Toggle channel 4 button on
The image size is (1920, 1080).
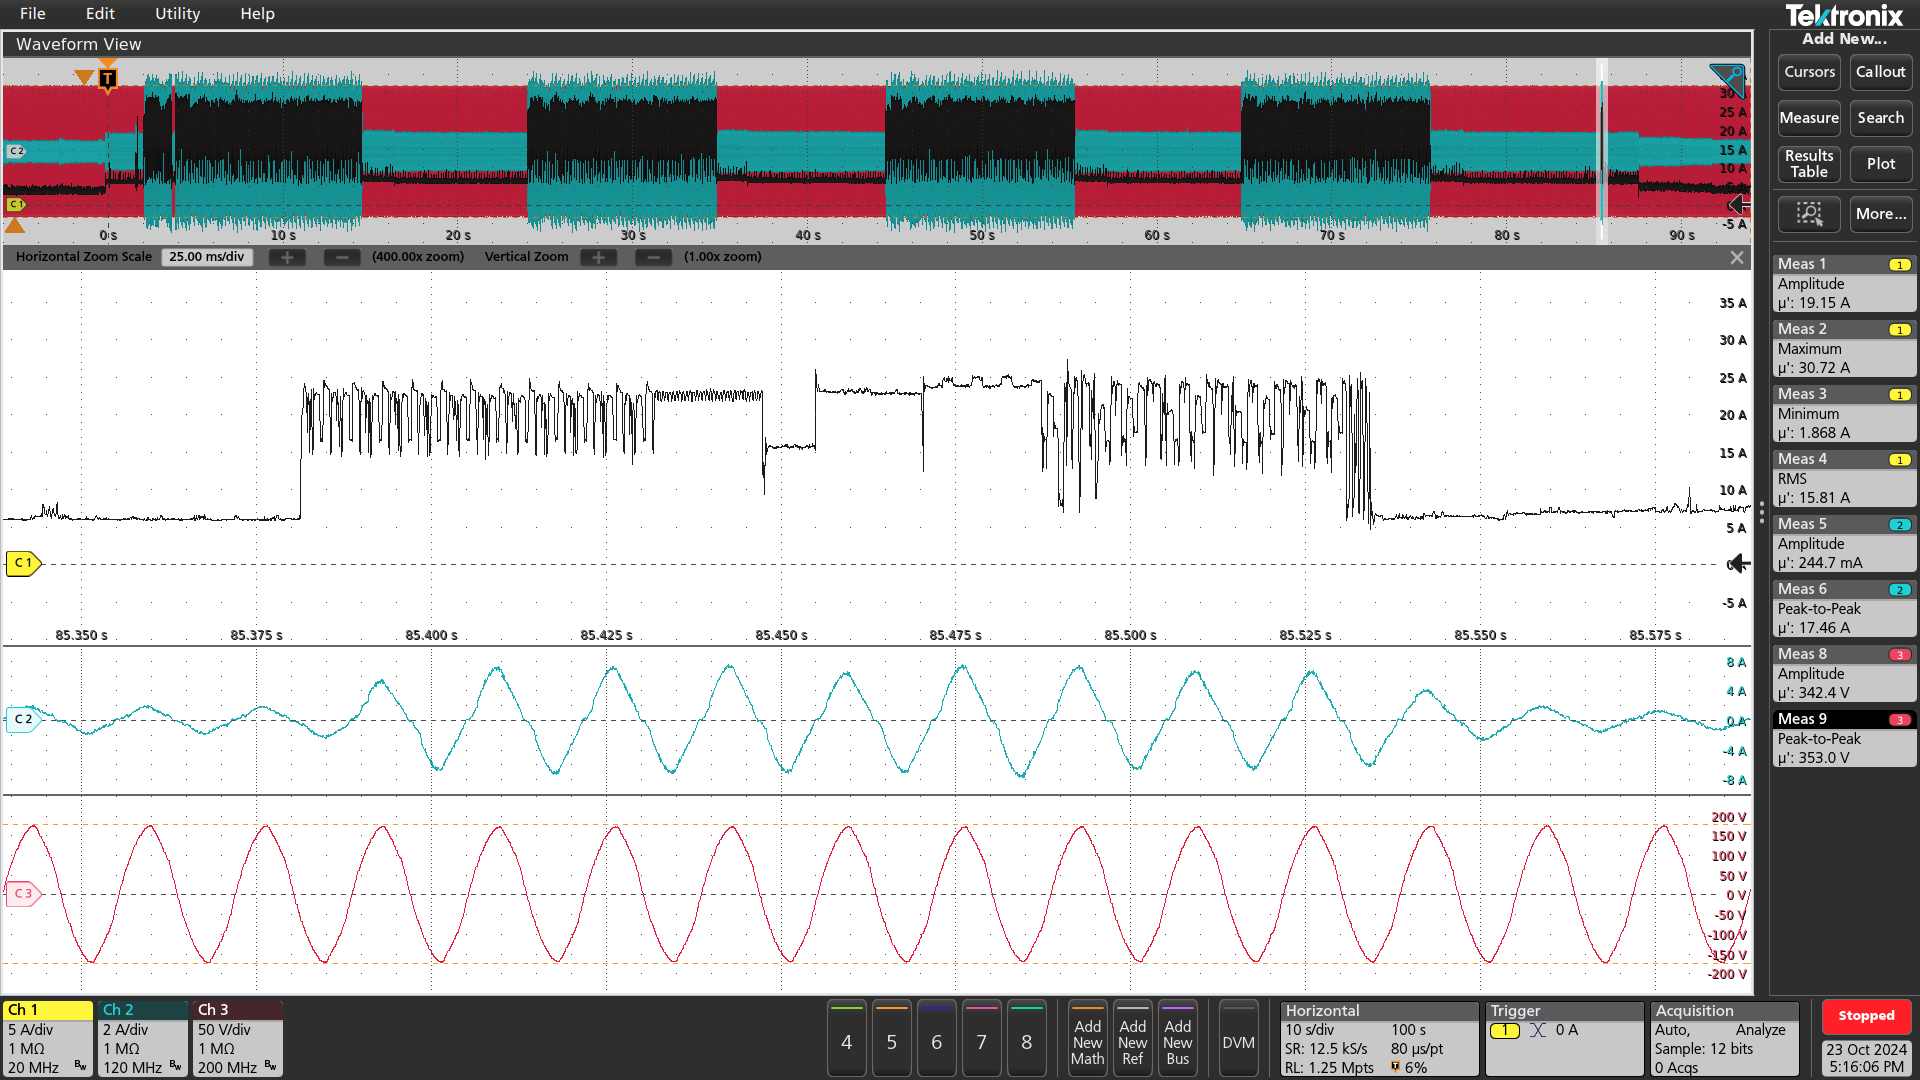(846, 1041)
